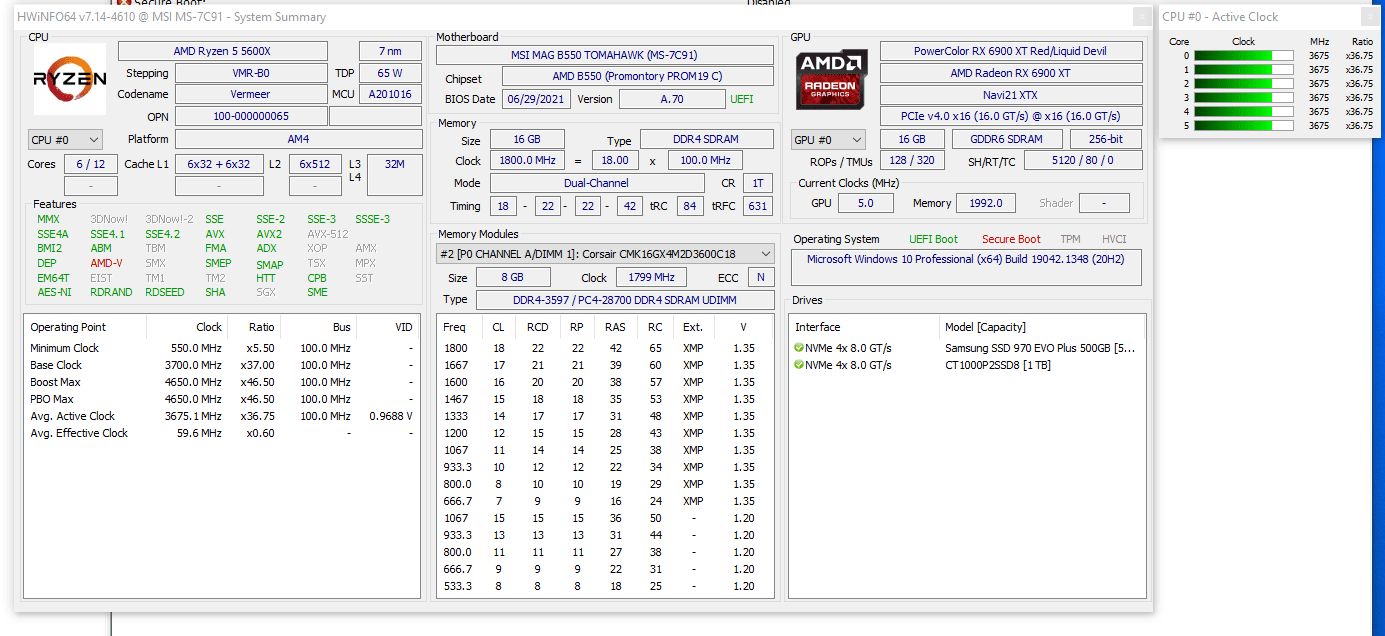Click the memory clock field 1800.0 MHz
Screen dimensions: 1385x636
527,160
